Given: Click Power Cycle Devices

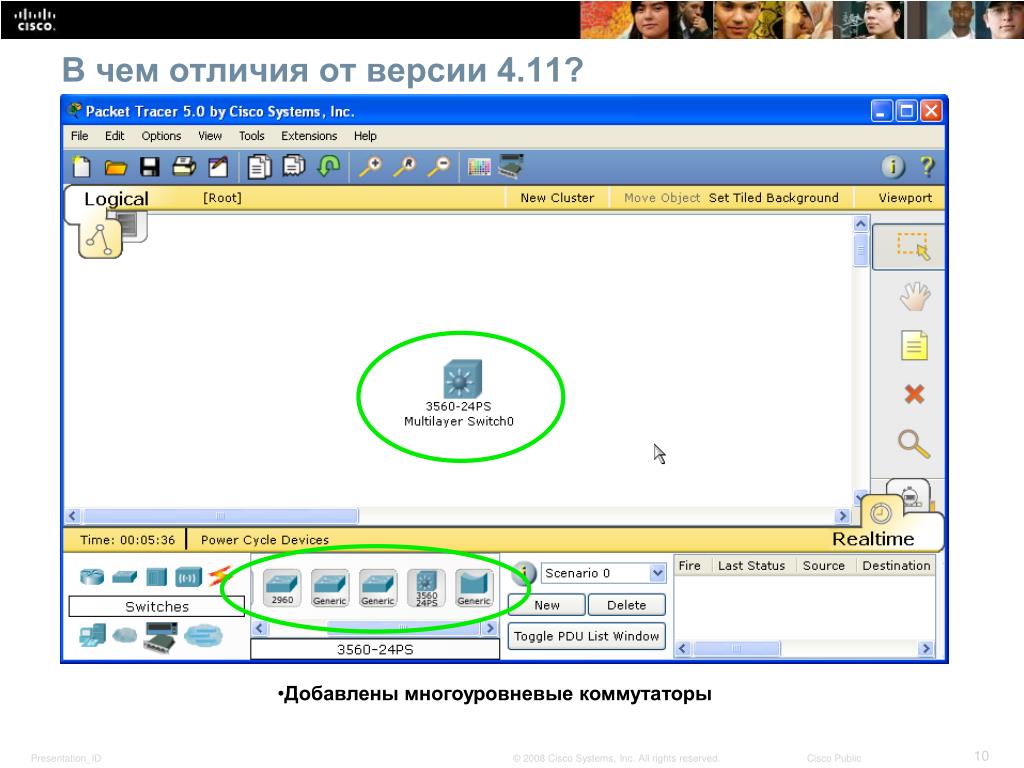Looking at the screenshot, I should (264, 540).
